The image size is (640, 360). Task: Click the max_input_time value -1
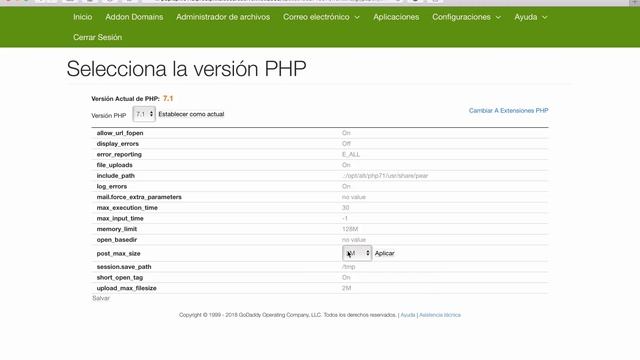click(345, 218)
